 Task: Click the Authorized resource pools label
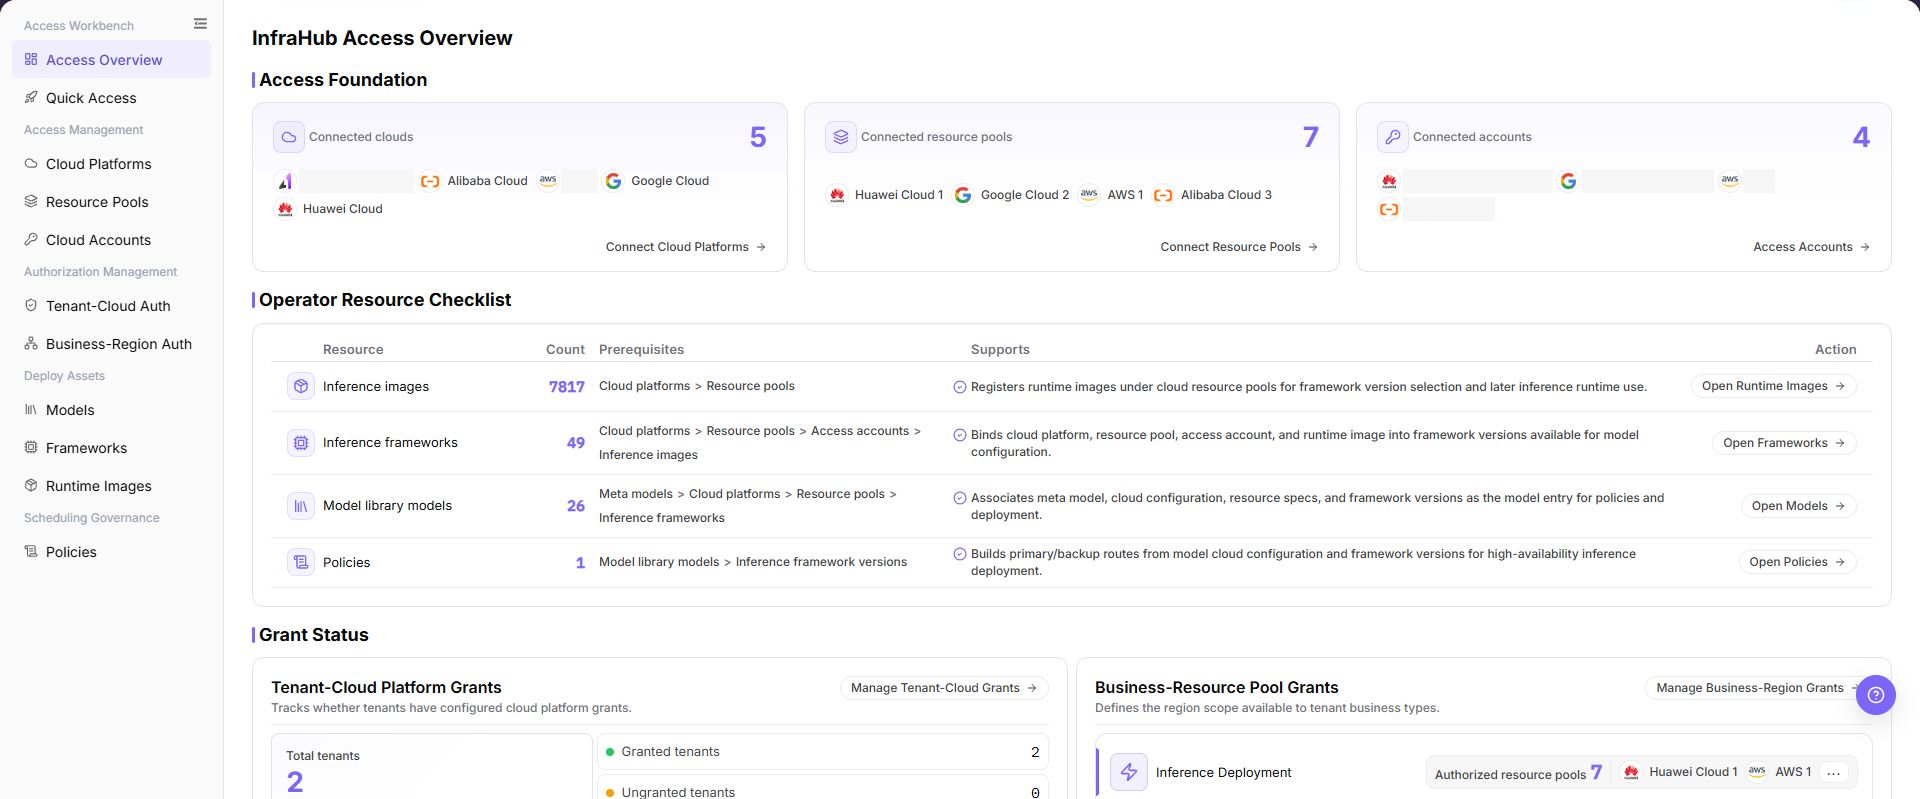1510,775
